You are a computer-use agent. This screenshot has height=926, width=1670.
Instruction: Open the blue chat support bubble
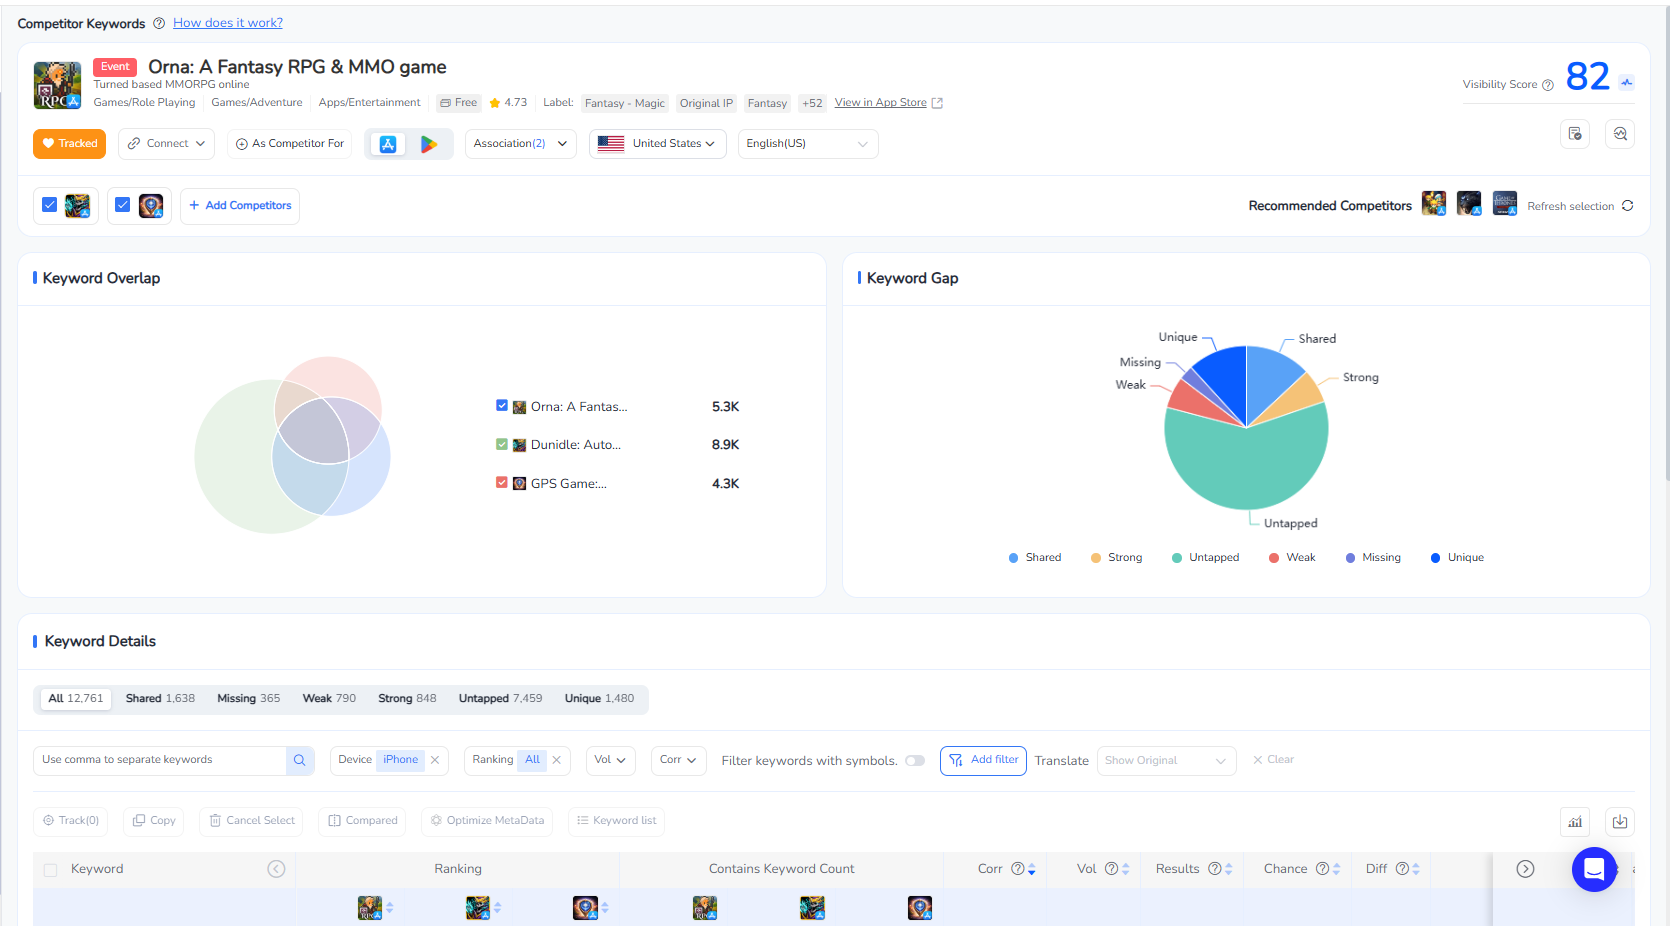pyautogui.click(x=1594, y=869)
